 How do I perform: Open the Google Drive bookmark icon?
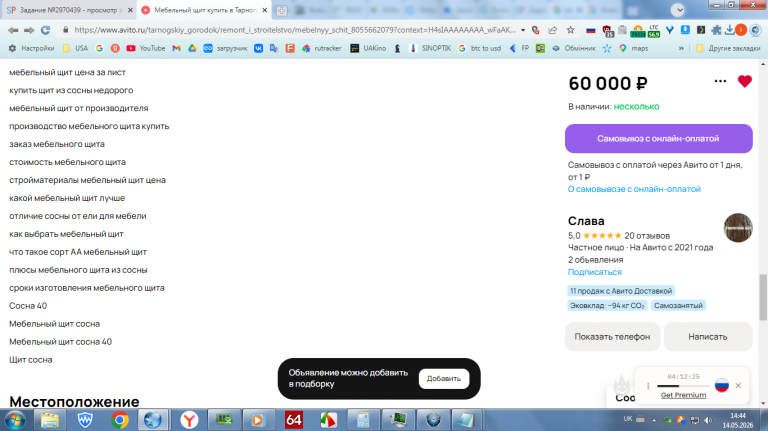tap(192, 48)
